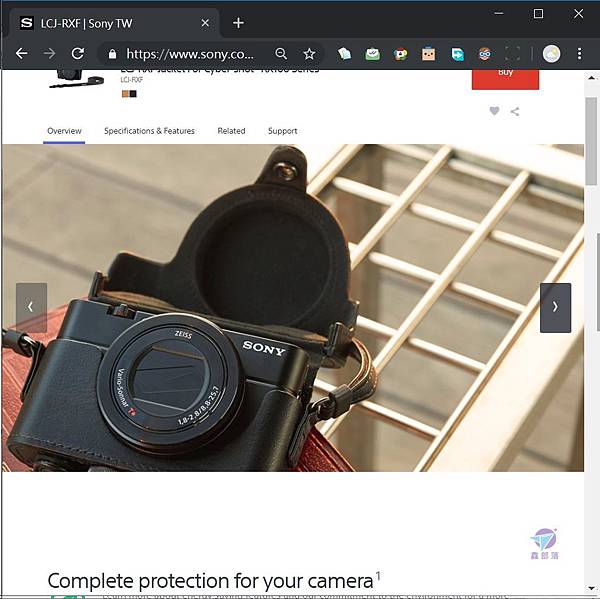Click 'Complete protection for your camera' heading
Viewport: 600px width, 599px height.
[x=210, y=581]
